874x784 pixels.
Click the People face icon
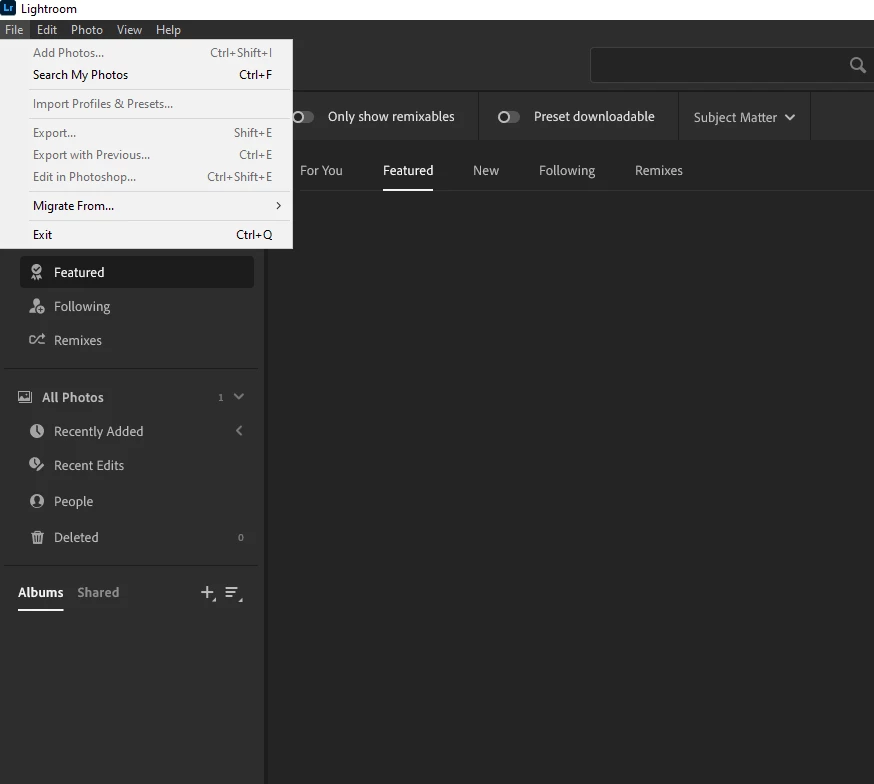37,501
